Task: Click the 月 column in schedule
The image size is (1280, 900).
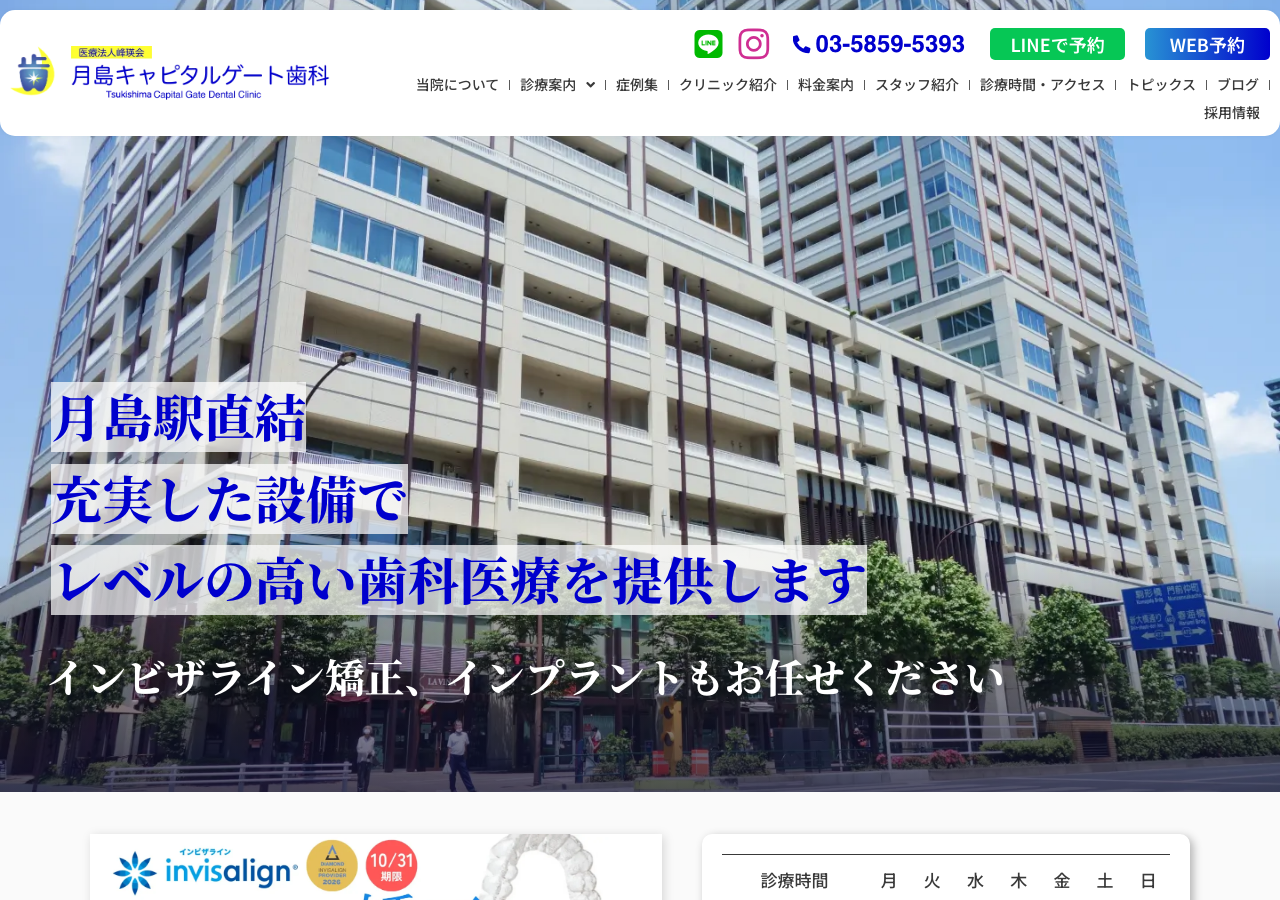Action: (x=889, y=881)
